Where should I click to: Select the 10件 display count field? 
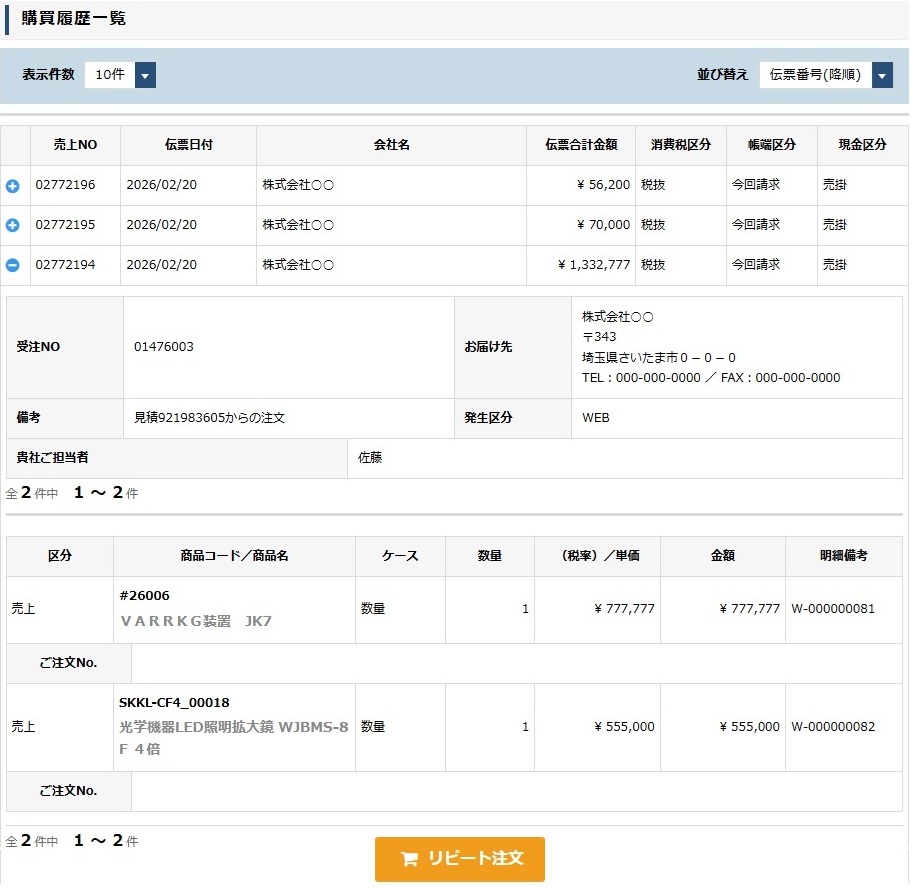click(109, 75)
